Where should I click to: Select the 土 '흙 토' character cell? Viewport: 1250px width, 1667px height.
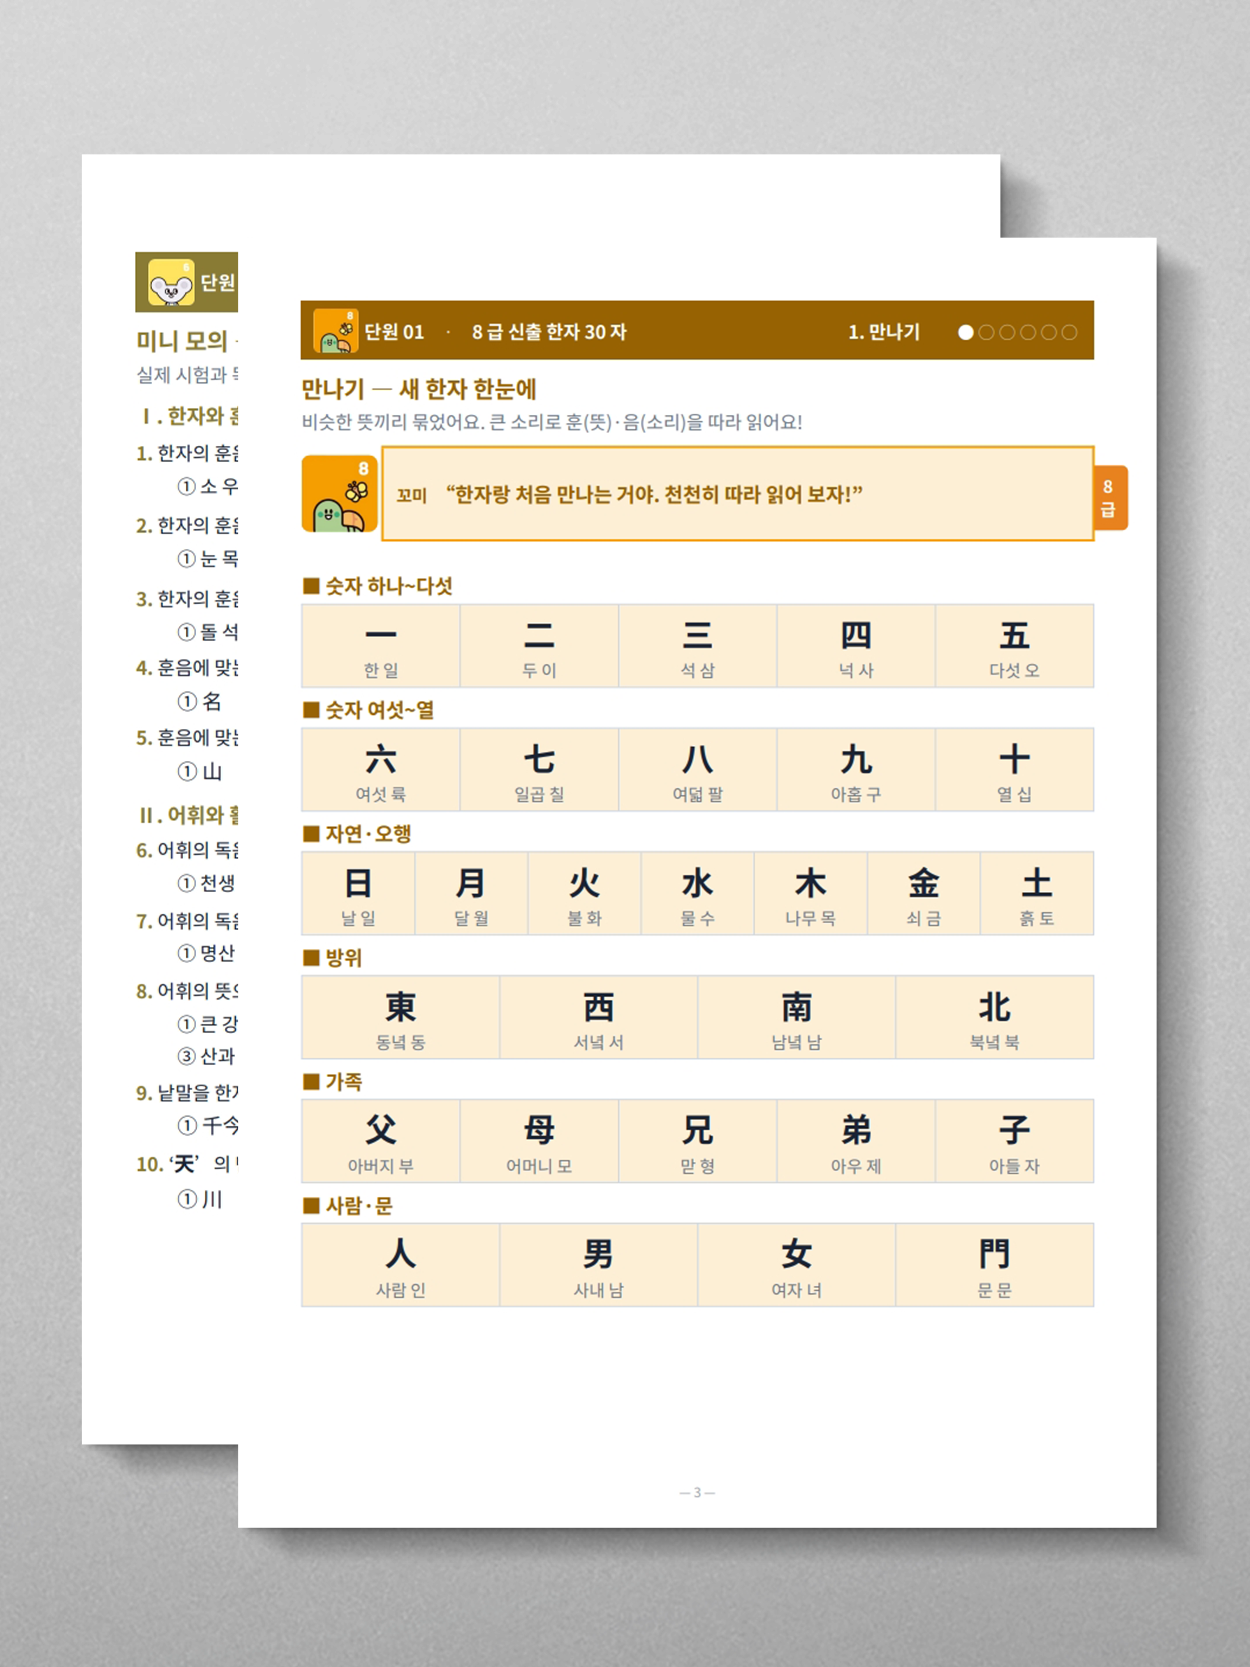coord(1037,894)
